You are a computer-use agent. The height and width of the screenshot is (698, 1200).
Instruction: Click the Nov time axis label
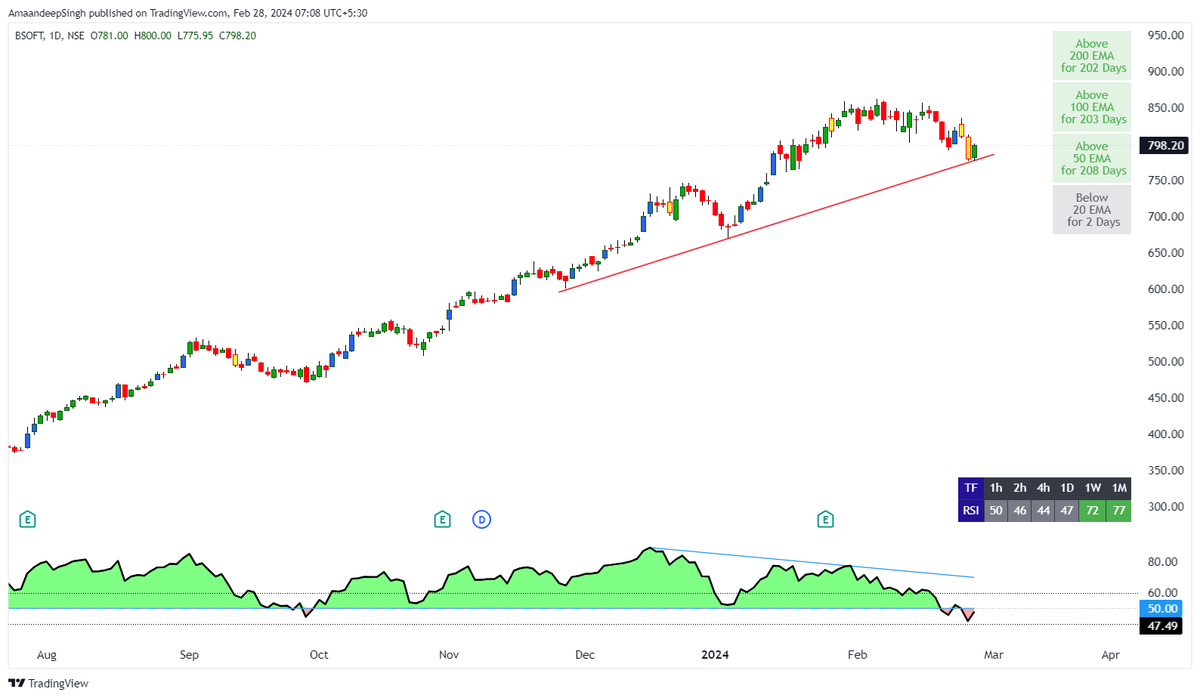tap(449, 655)
